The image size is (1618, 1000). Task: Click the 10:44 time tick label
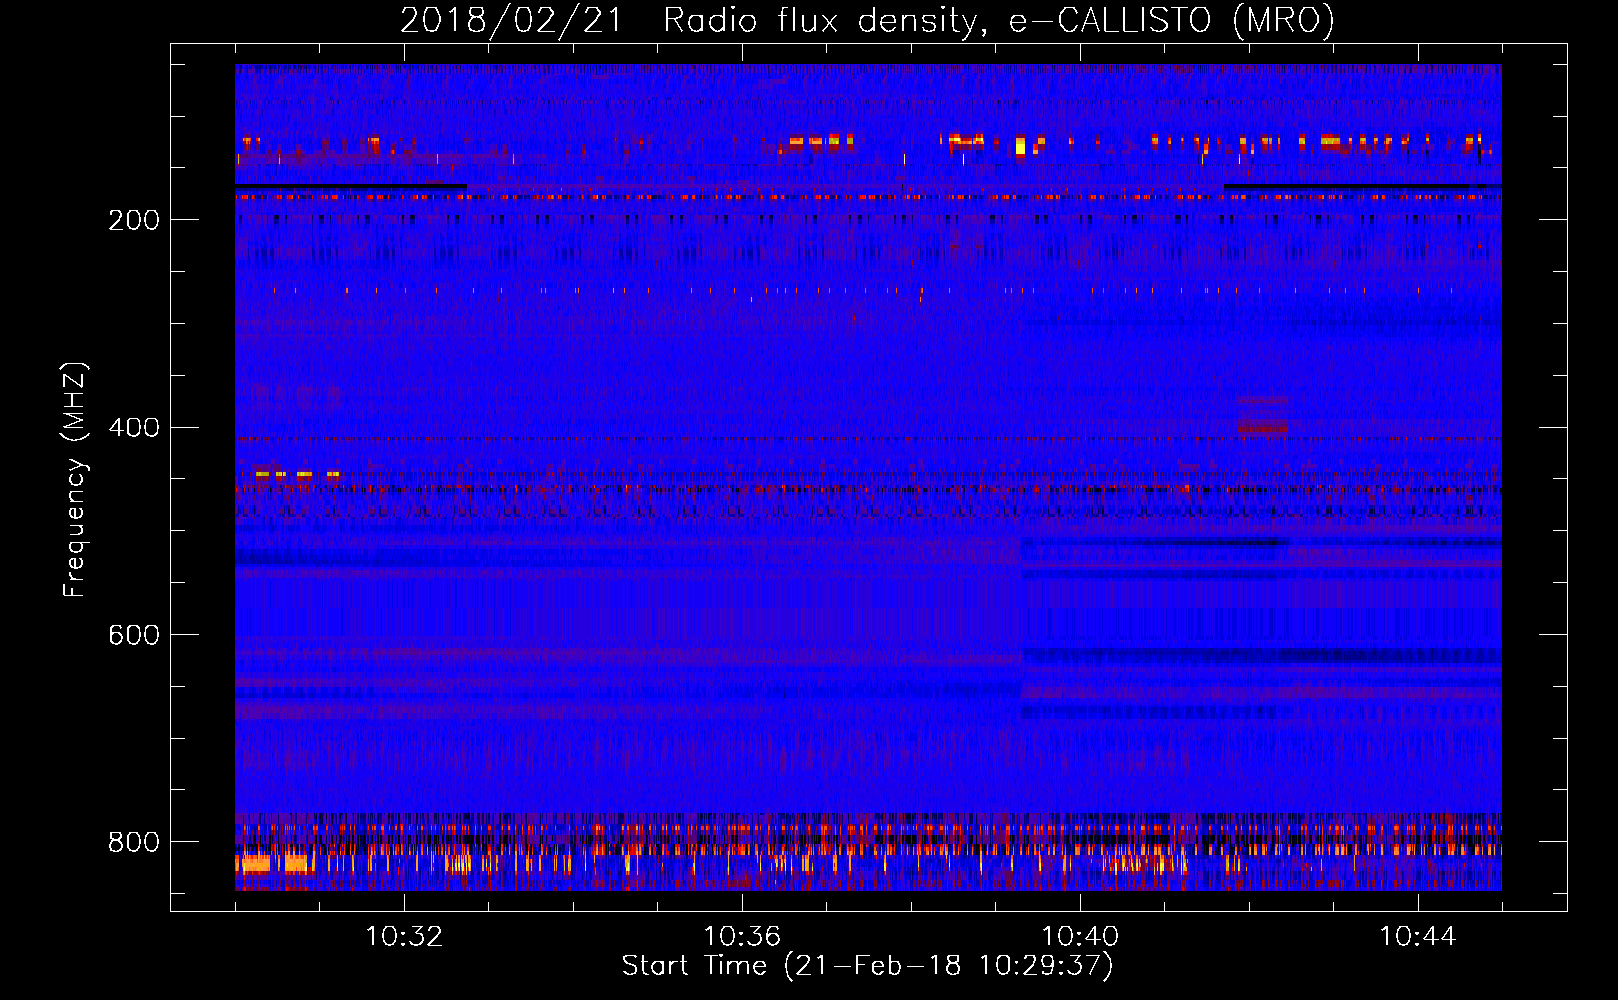(1418, 937)
